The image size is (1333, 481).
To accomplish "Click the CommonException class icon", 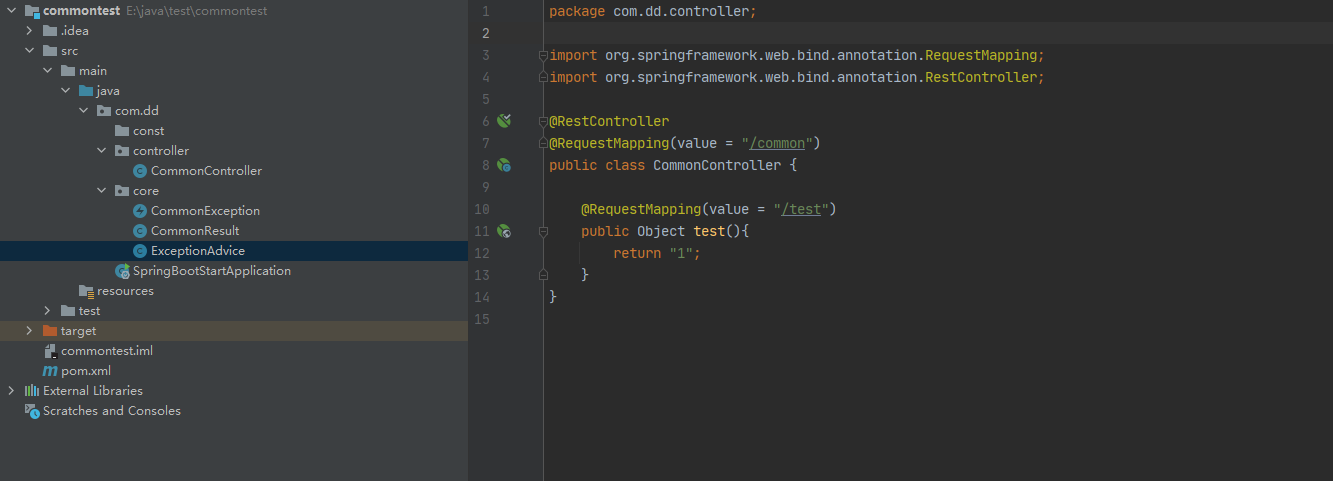I will [140, 211].
